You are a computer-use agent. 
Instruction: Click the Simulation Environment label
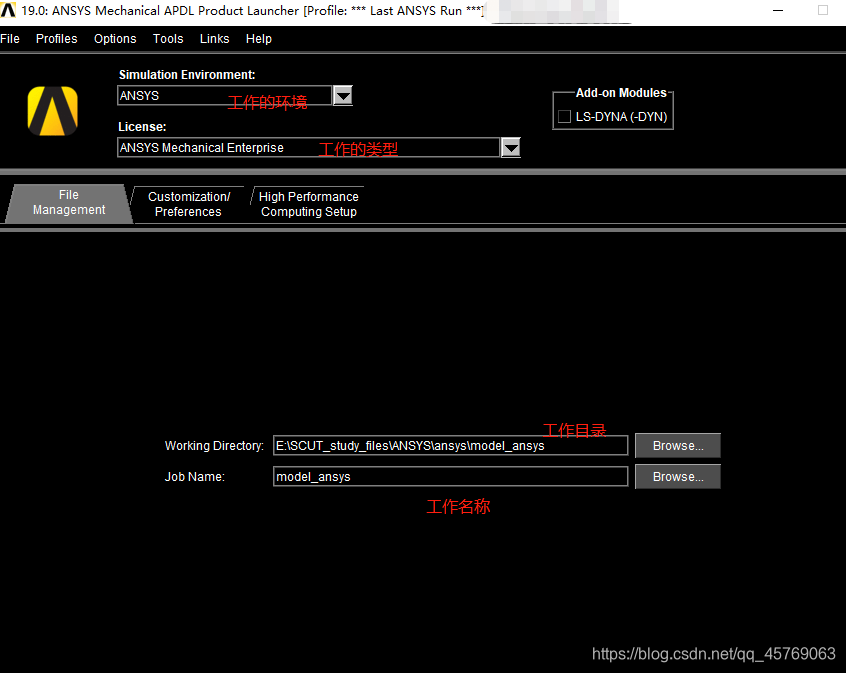click(x=187, y=75)
